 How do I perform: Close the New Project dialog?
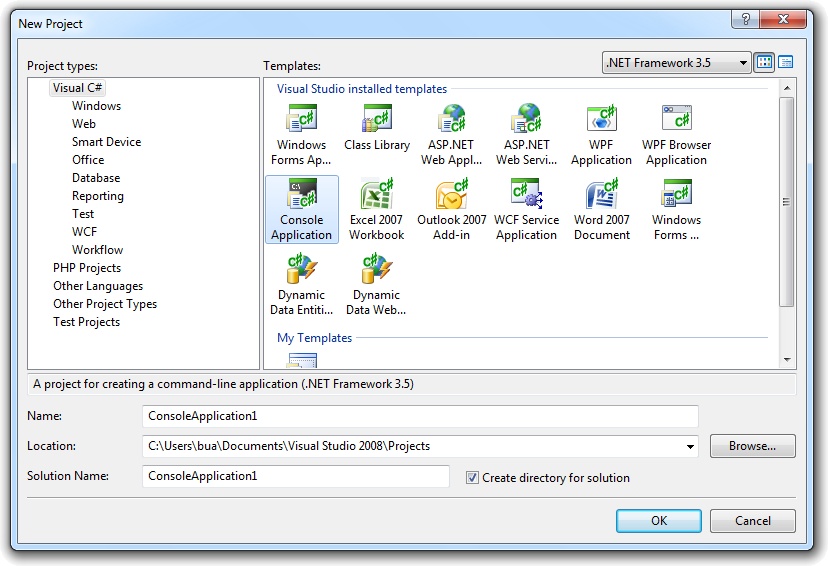(783, 20)
